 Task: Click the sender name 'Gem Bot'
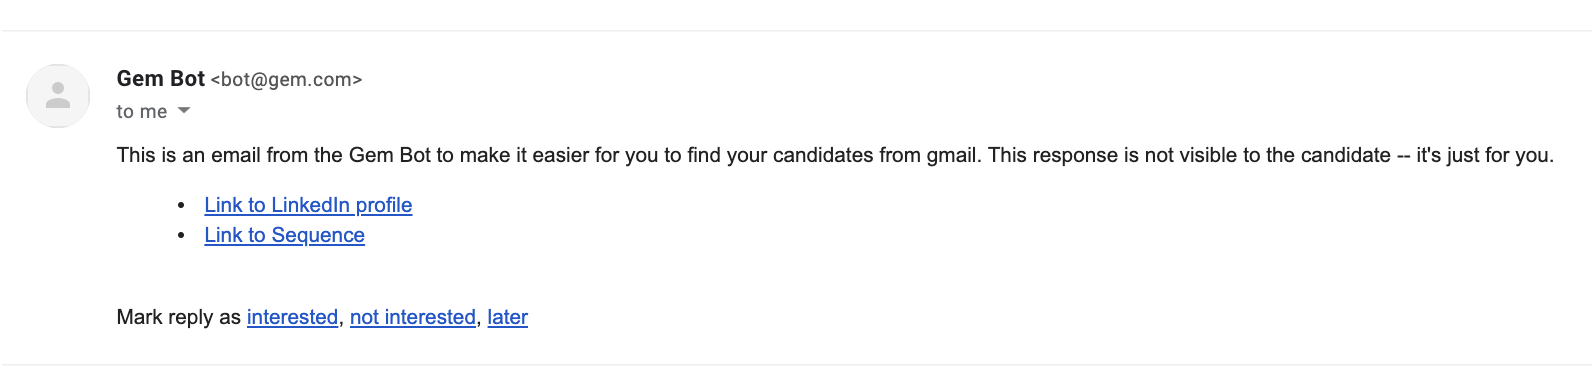point(160,79)
